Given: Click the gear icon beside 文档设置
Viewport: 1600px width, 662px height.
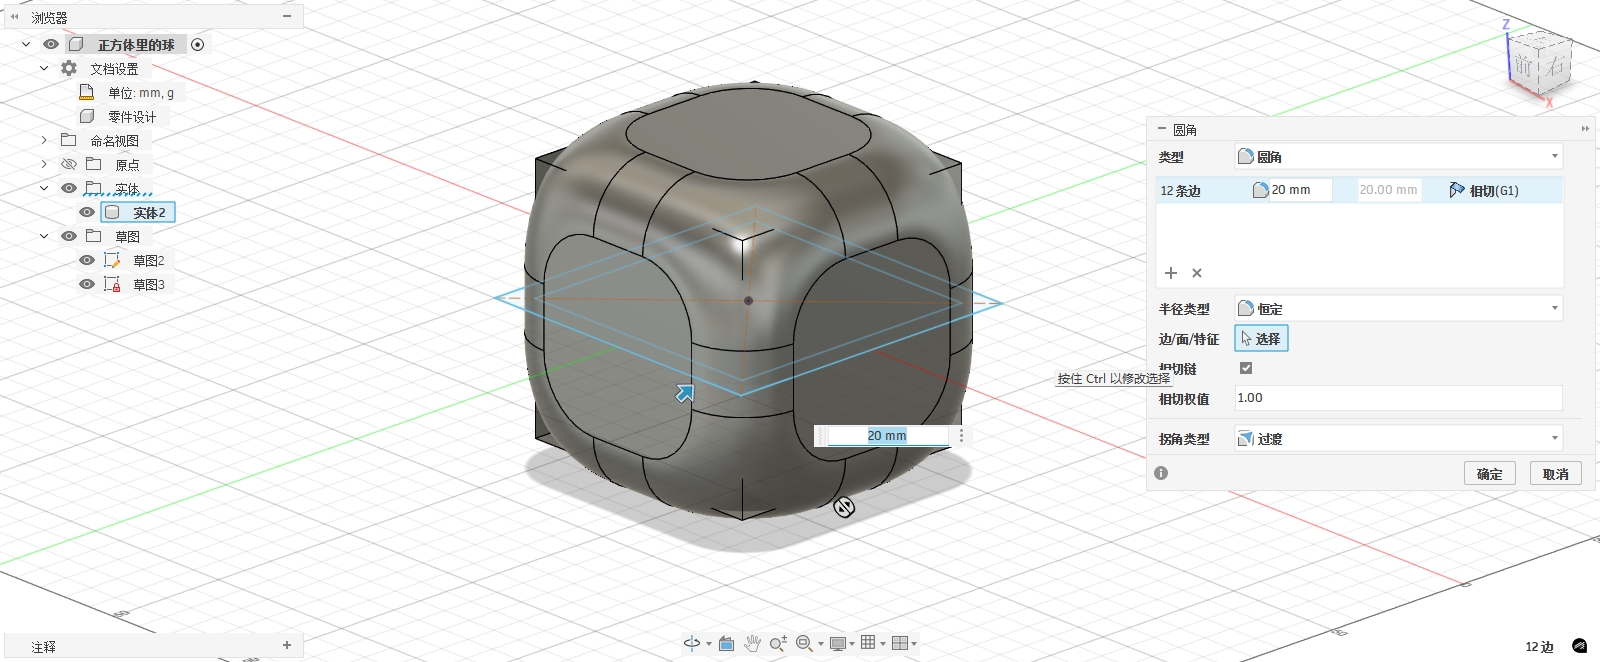Looking at the screenshot, I should (69, 68).
